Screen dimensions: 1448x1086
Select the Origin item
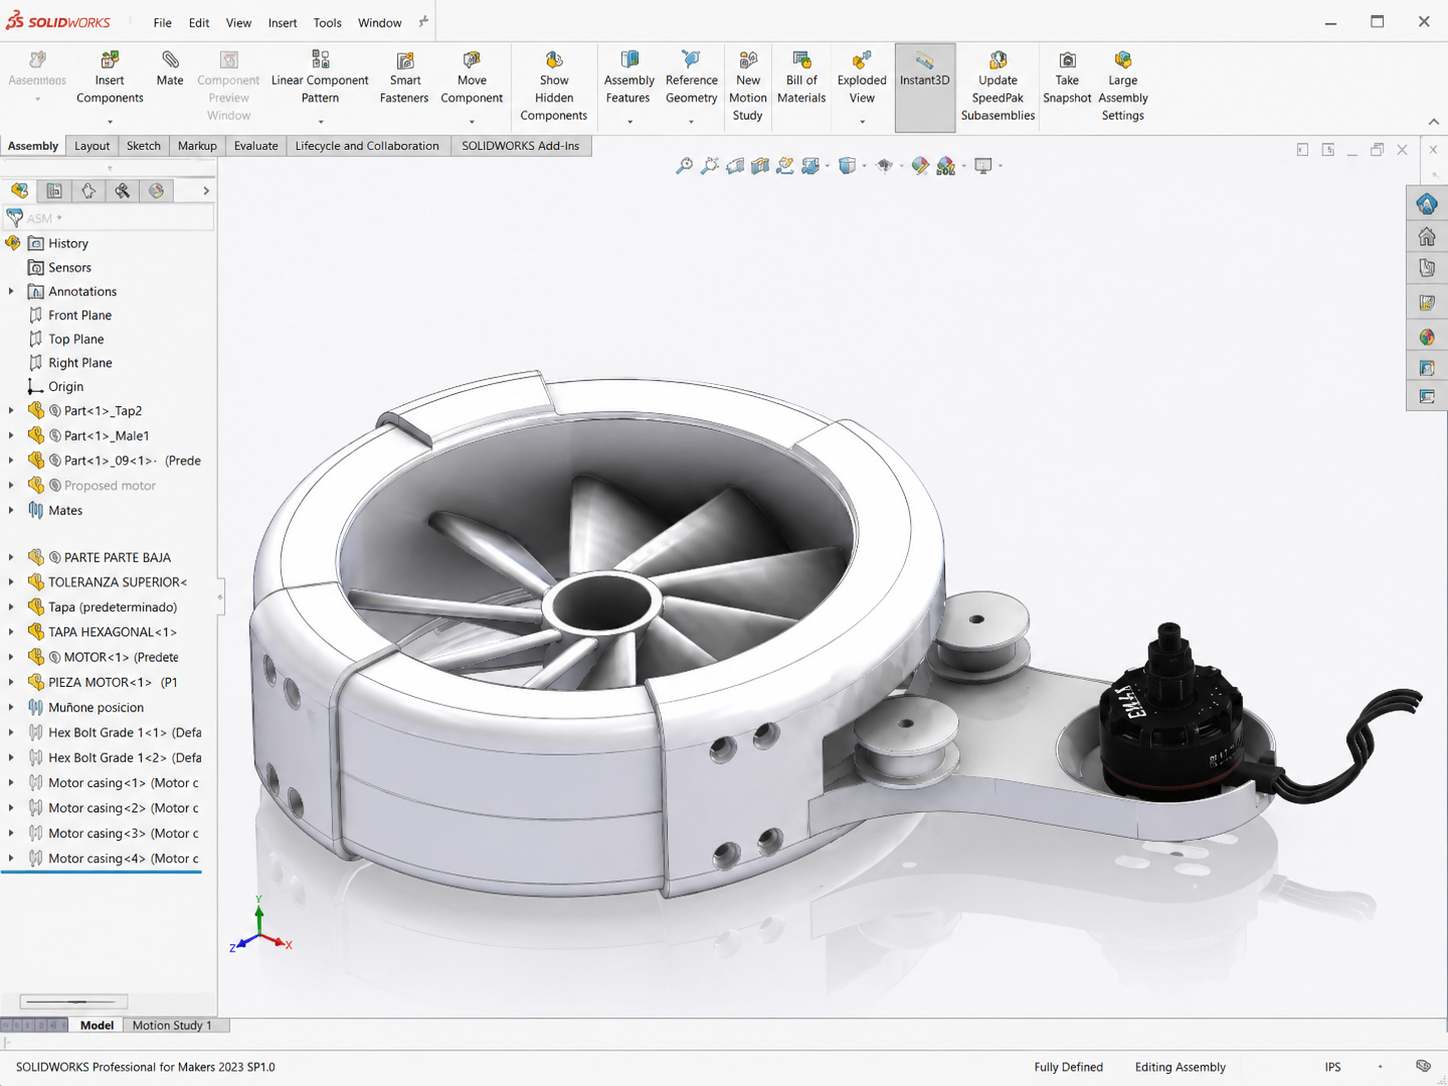coord(66,387)
